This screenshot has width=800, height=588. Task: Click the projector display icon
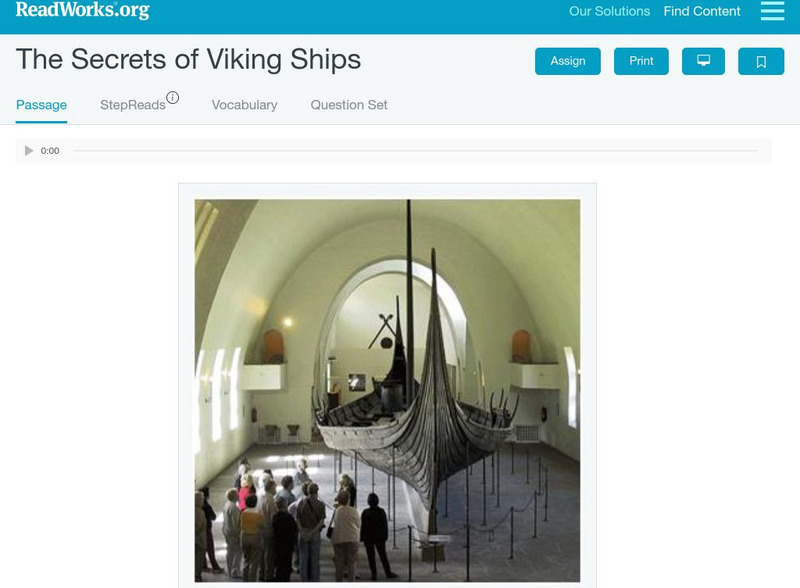pyautogui.click(x=705, y=60)
